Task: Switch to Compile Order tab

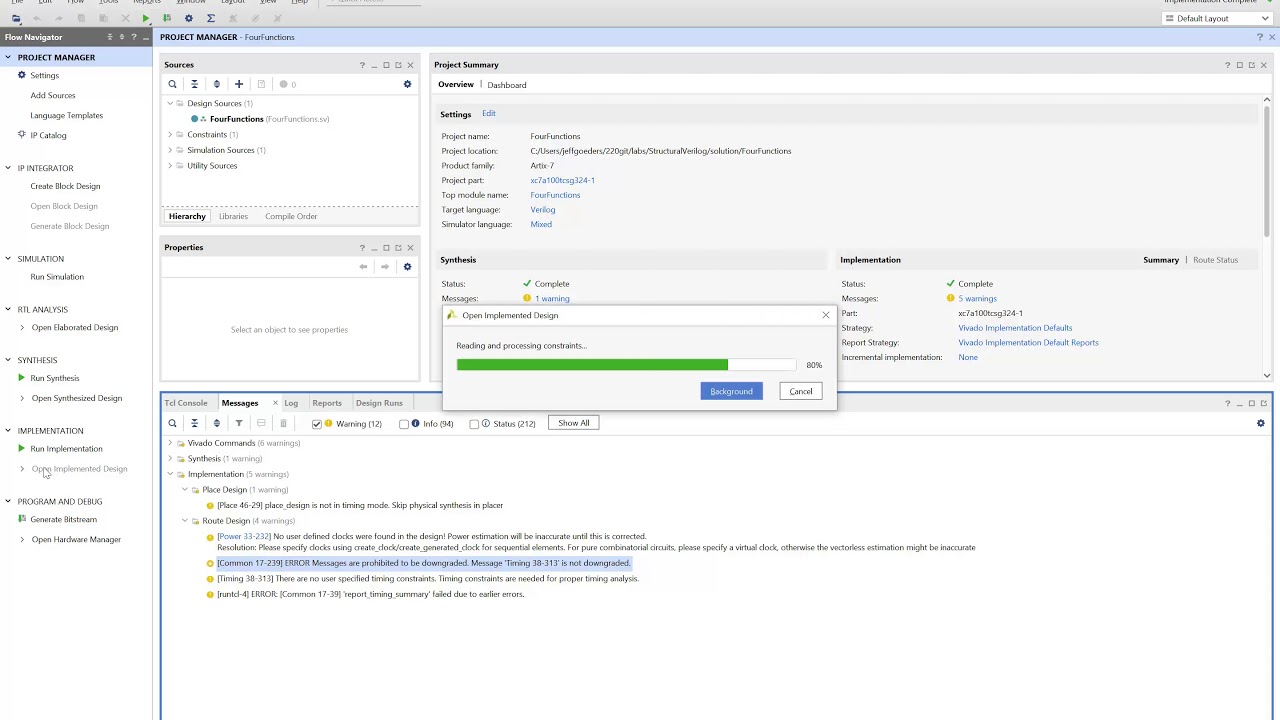Action: (291, 216)
